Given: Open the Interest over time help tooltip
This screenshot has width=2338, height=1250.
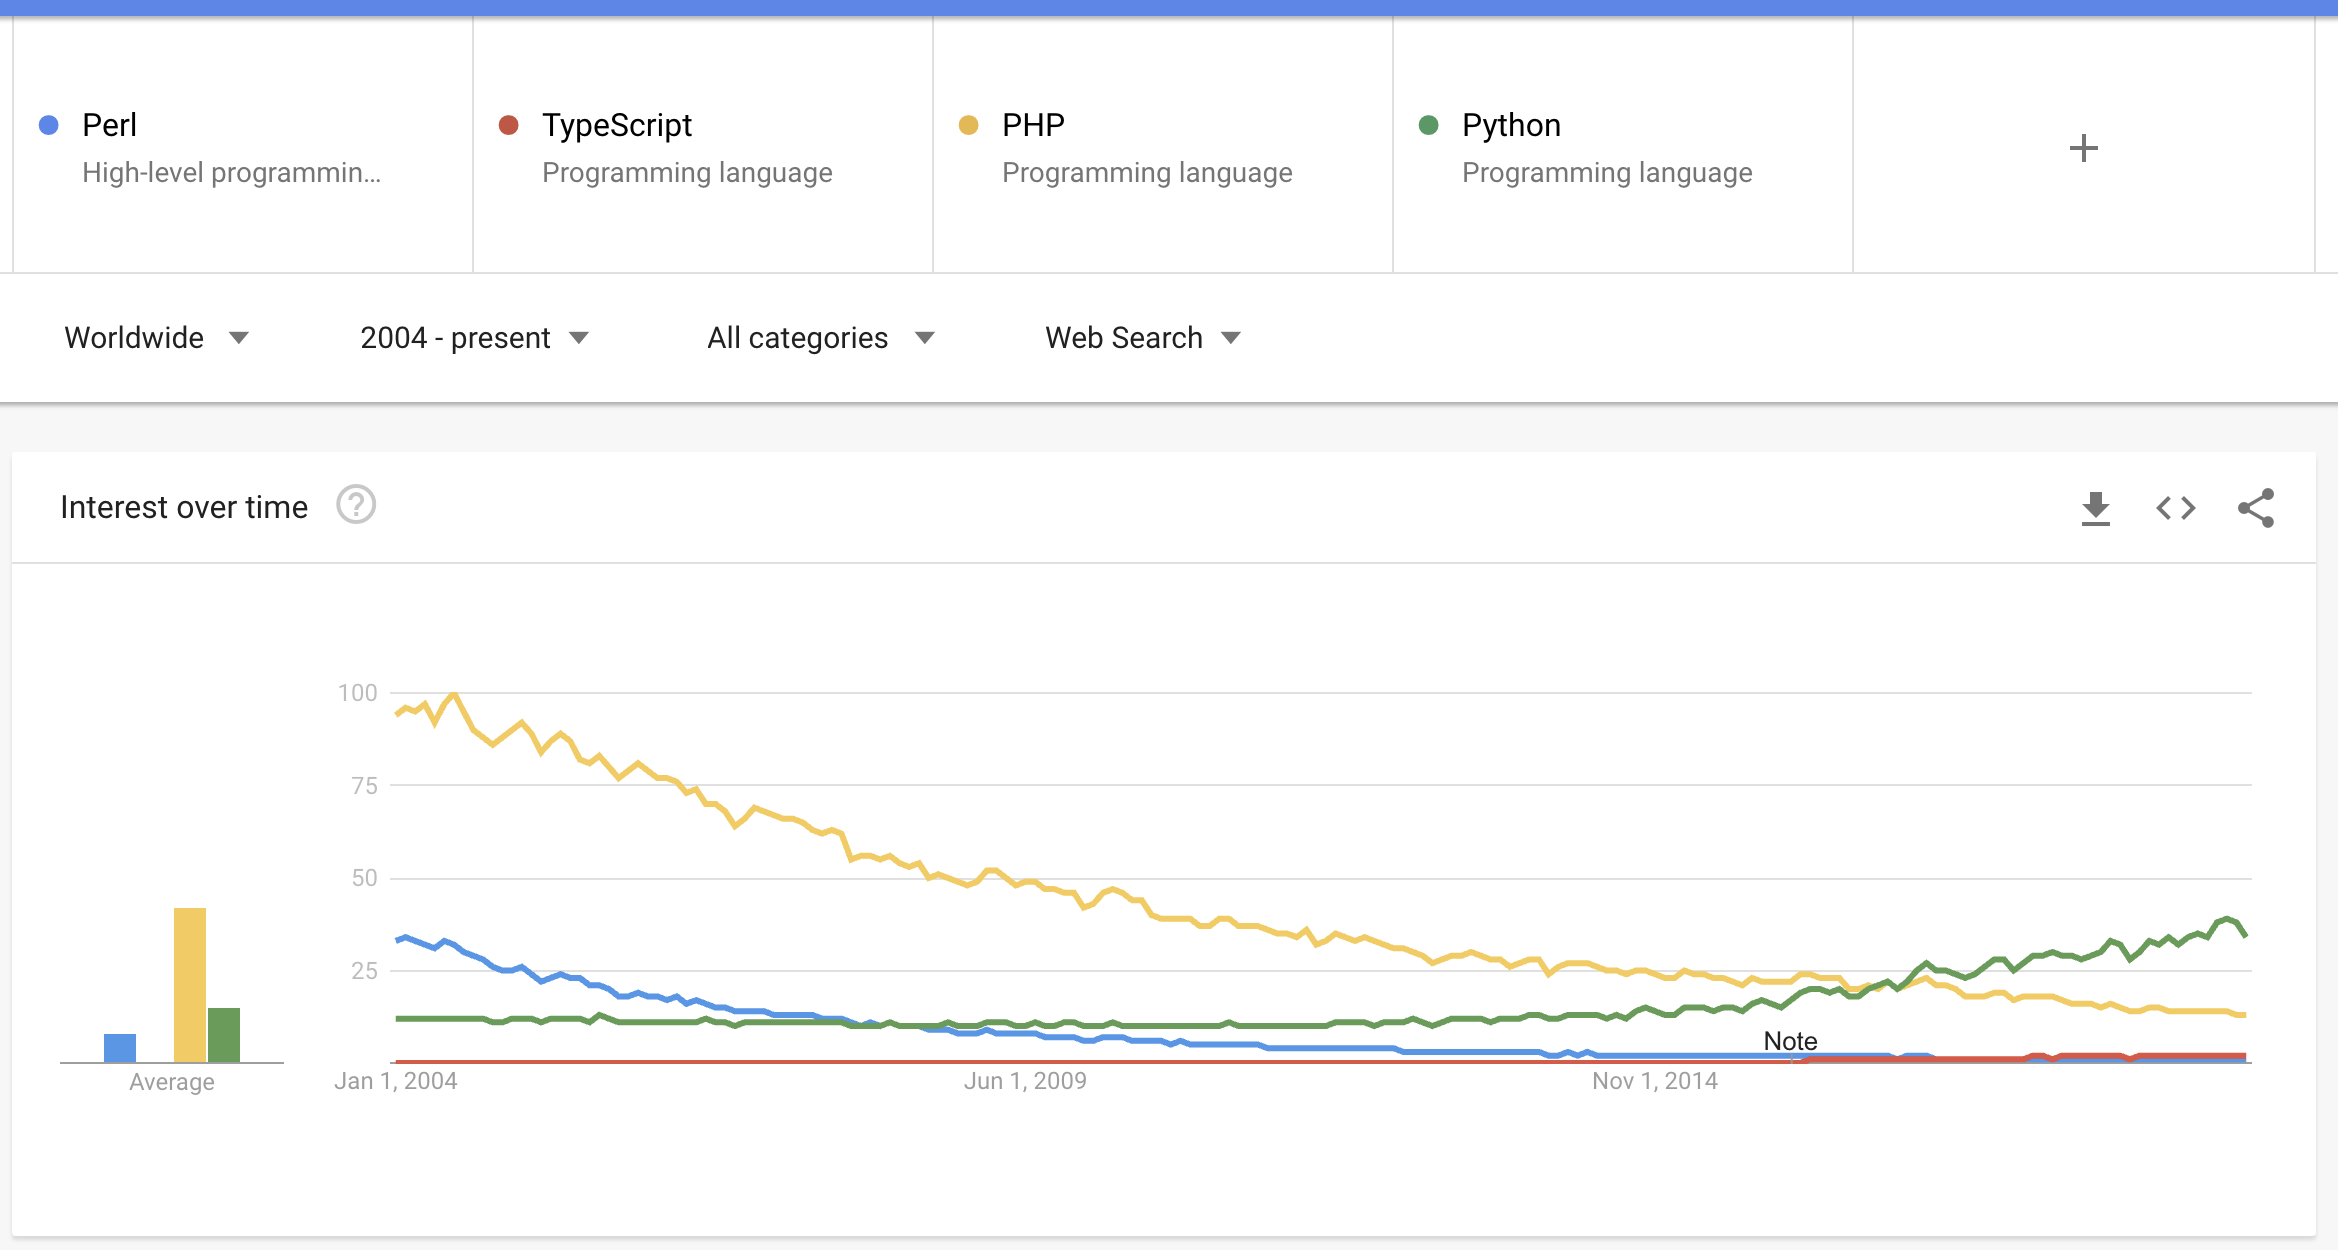Looking at the screenshot, I should click(x=356, y=506).
